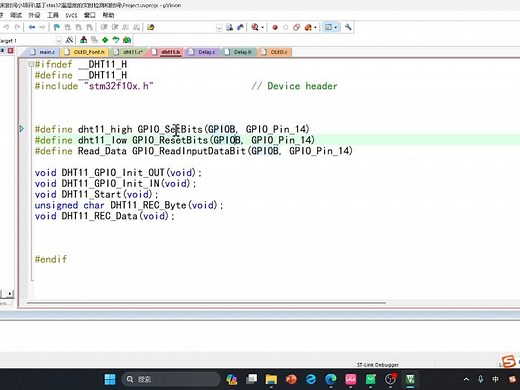Click the '#endif' line

pyautogui.click(x=51, y=259)
